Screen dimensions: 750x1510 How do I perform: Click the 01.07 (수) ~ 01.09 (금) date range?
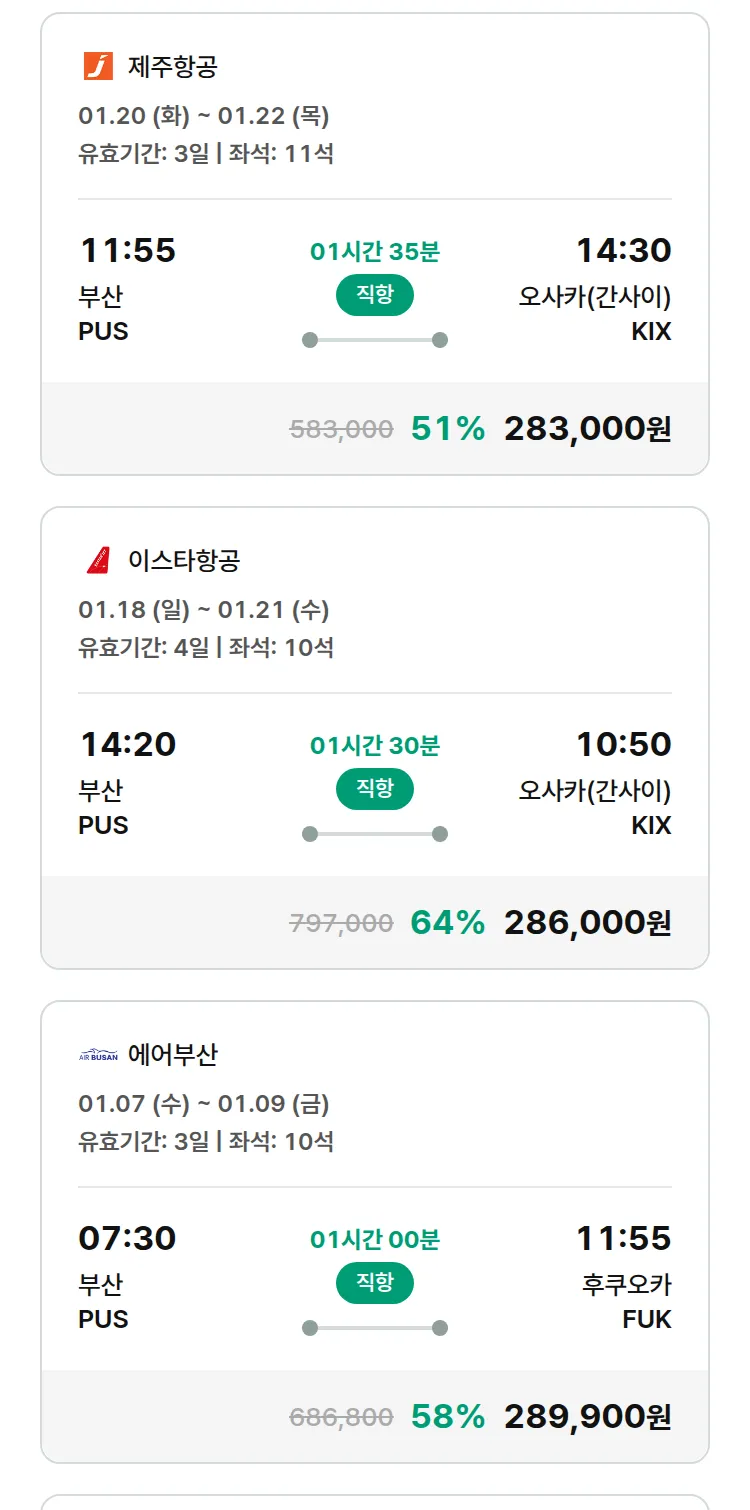(x=204, y=1104)
